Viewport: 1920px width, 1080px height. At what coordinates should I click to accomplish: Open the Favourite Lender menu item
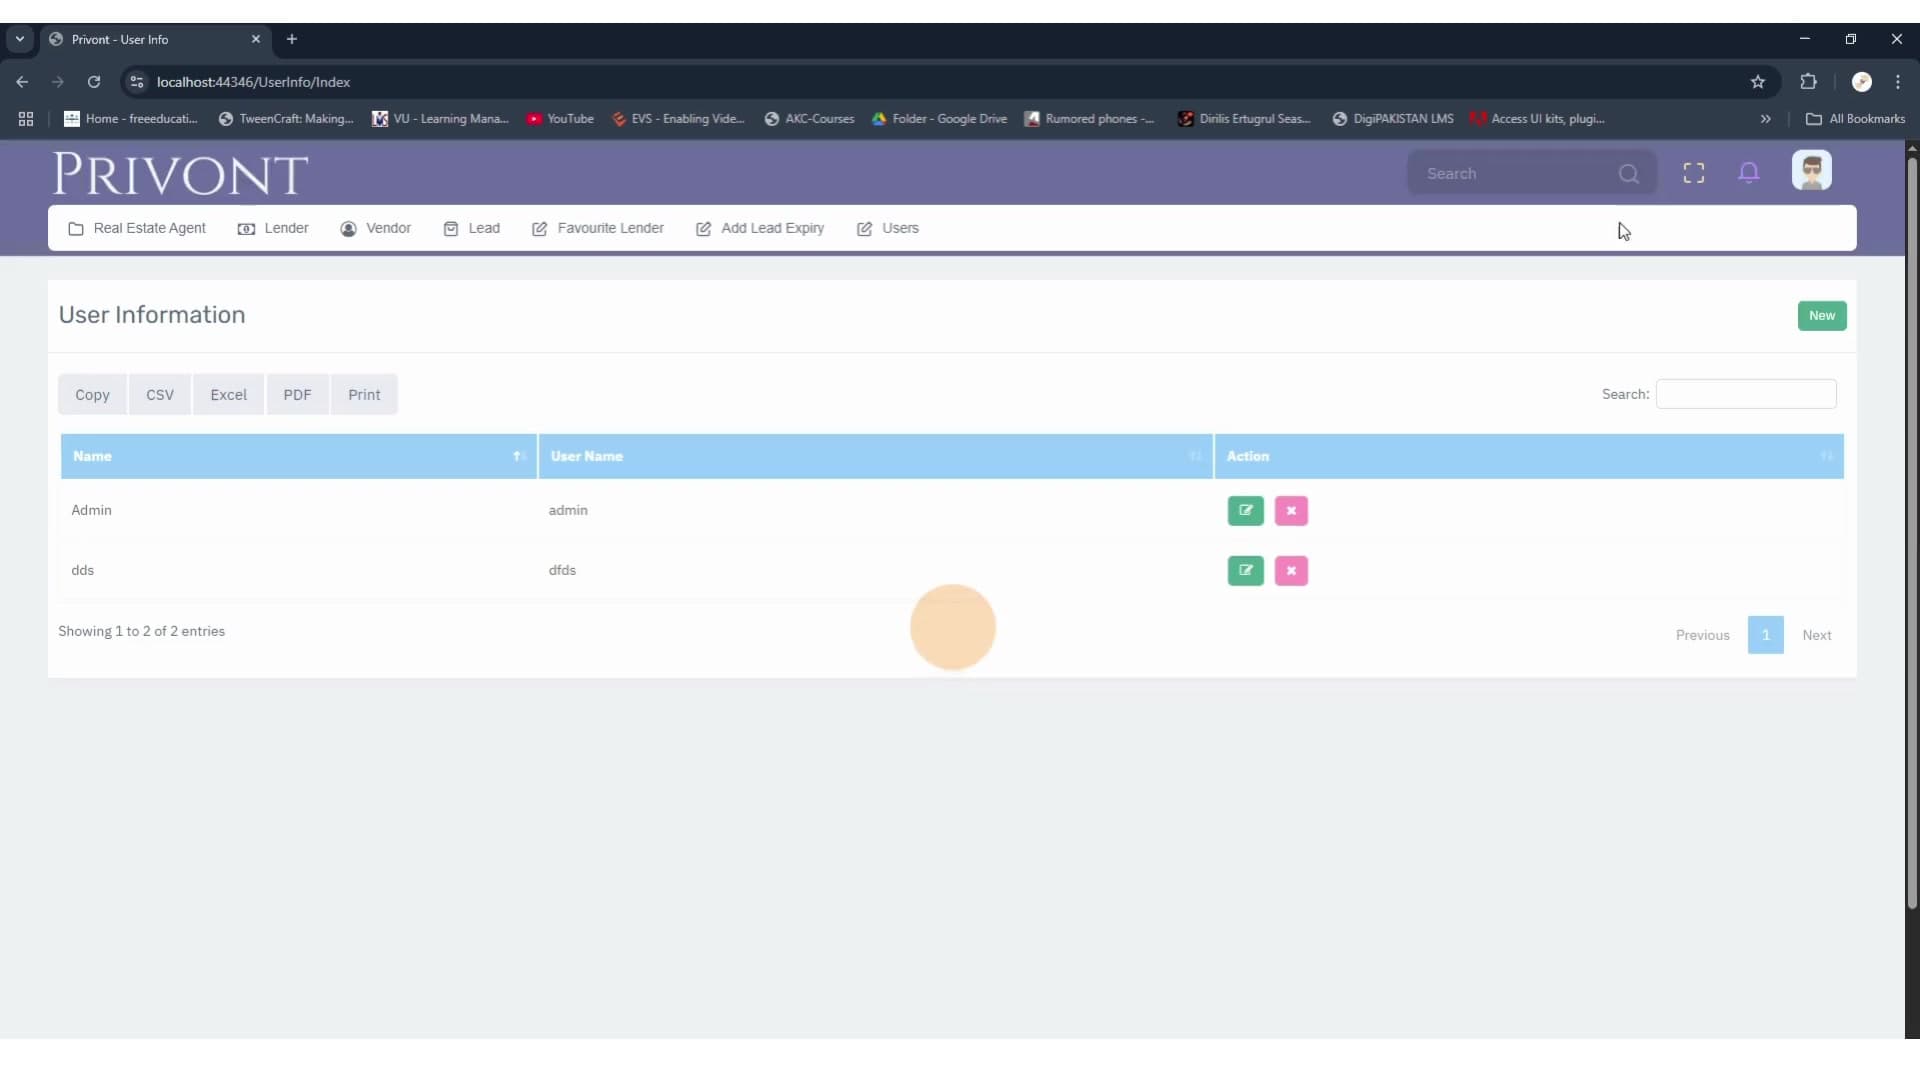(x=598, y=228)
